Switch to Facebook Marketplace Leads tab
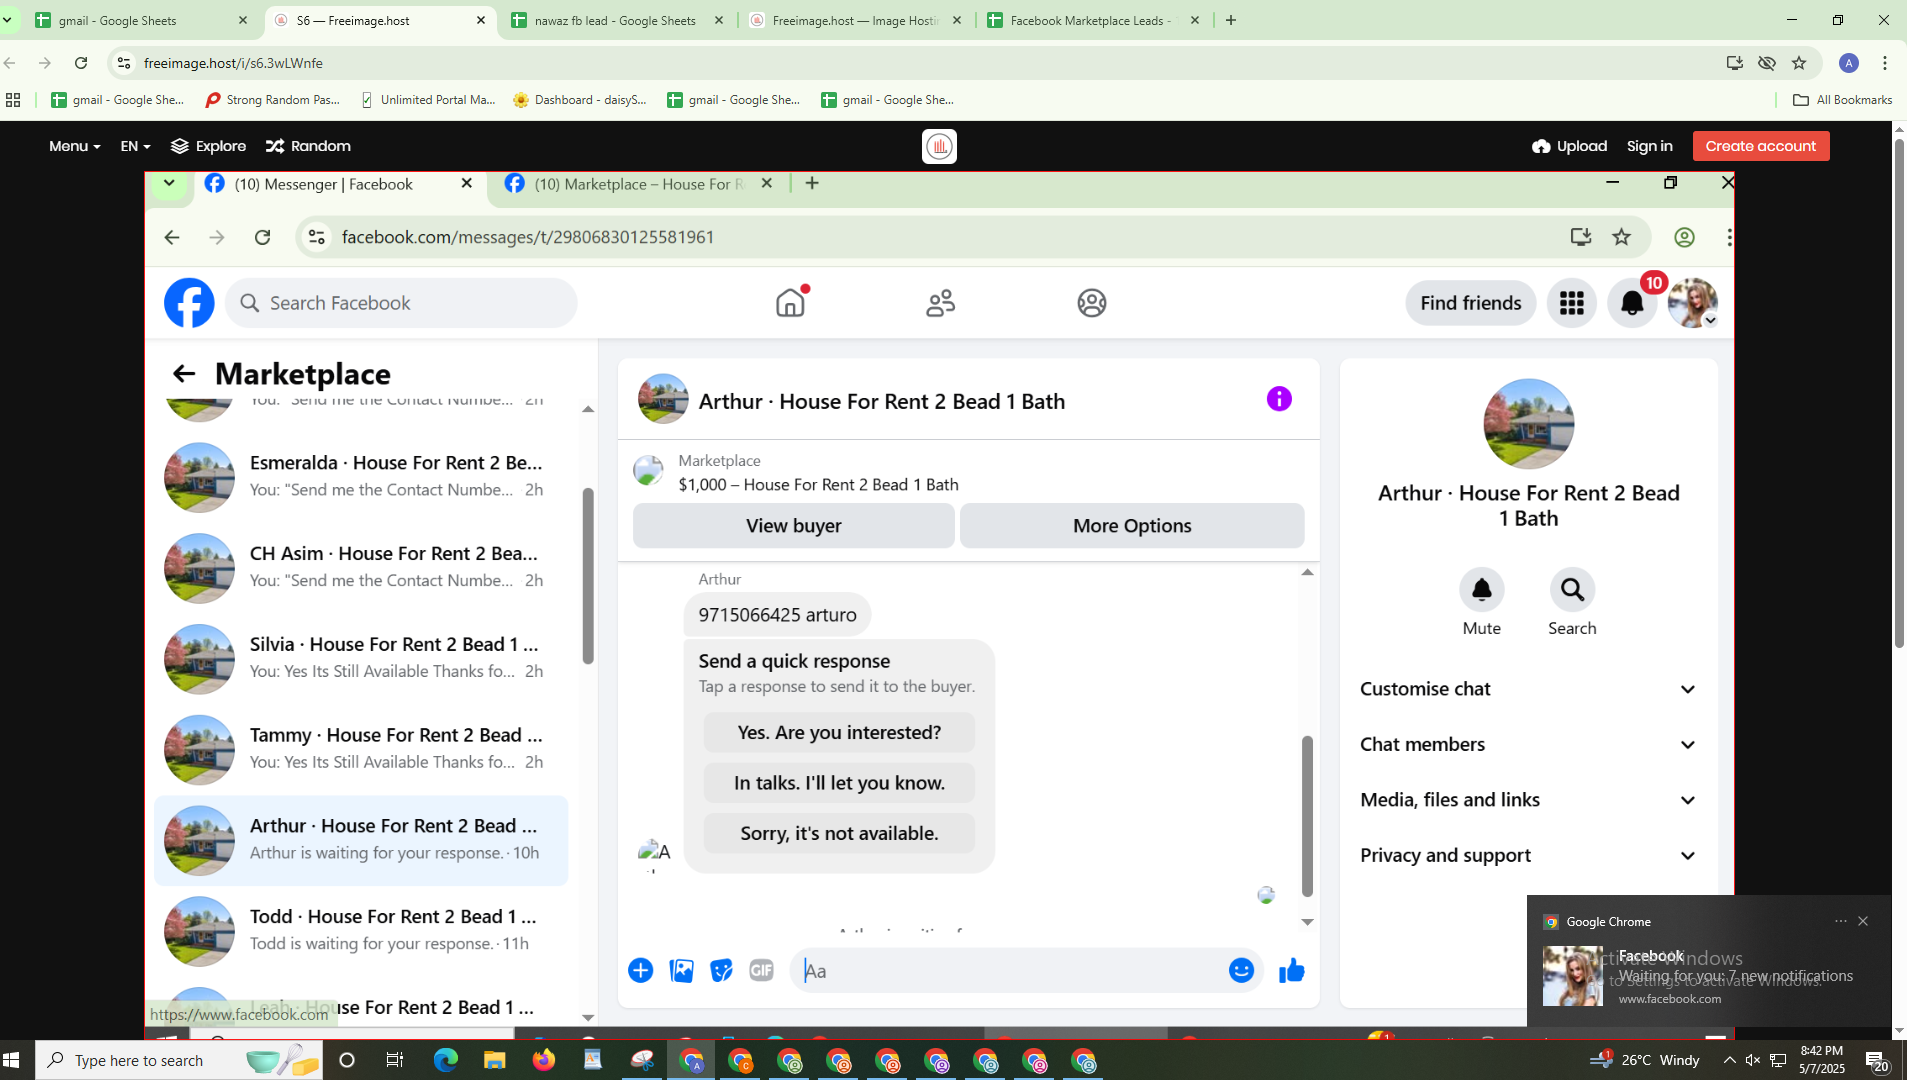The image size is (1907, 1080). 1094,20
